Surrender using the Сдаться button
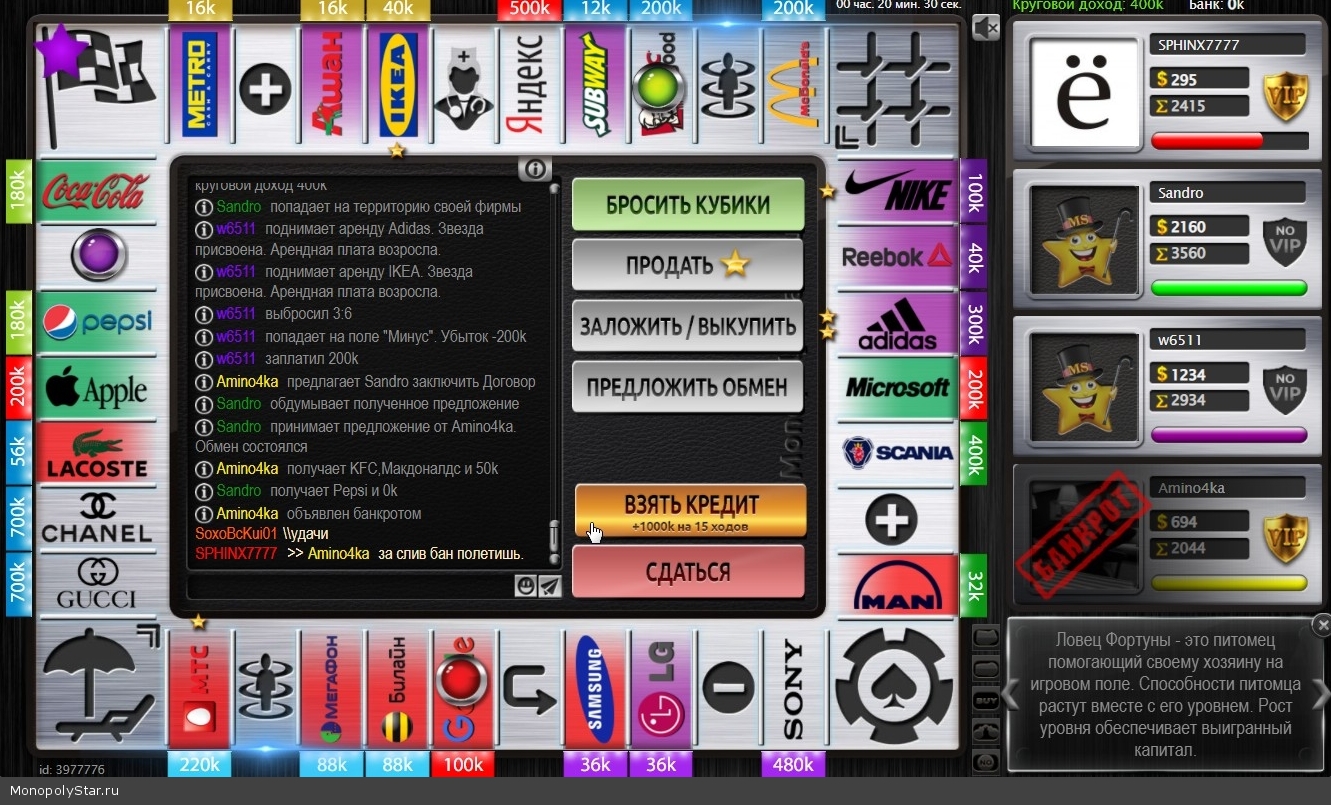 [x=688, y=572]
